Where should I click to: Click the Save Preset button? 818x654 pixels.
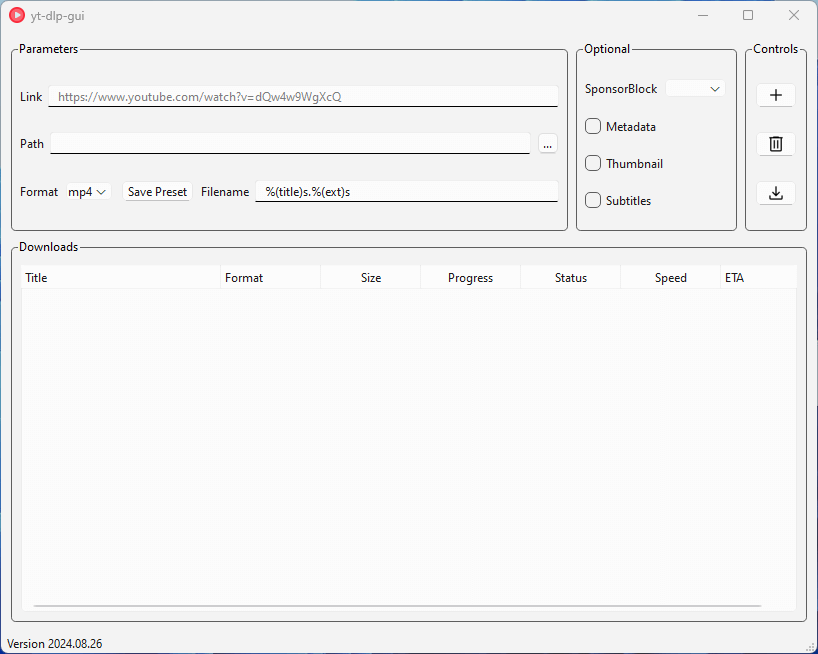(x=157, y=191)
